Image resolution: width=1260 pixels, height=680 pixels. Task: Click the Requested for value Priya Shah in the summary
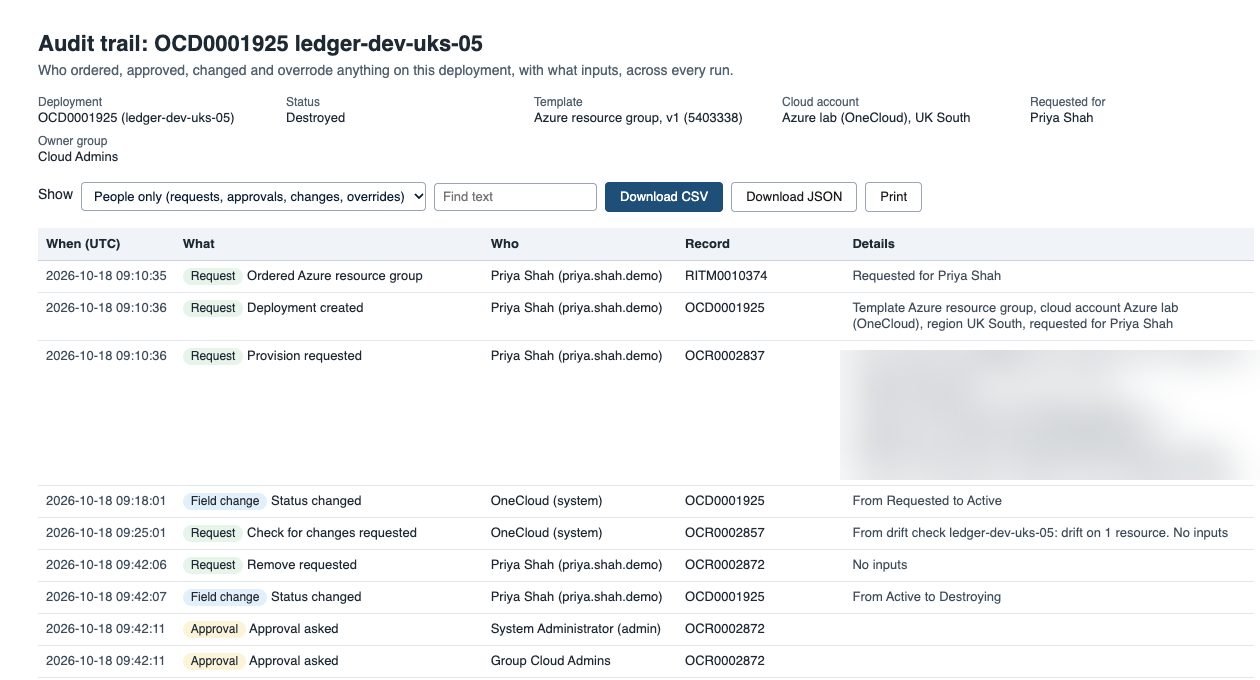1061,118
